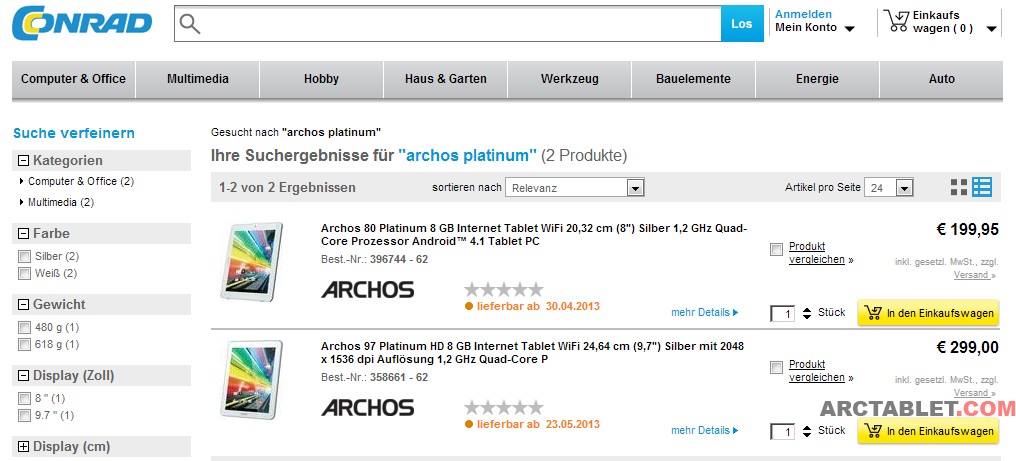Screen dimensions: 1016x461
Task: Tick compare checkbox for Archos 80 Platinum
Action: 777,250
